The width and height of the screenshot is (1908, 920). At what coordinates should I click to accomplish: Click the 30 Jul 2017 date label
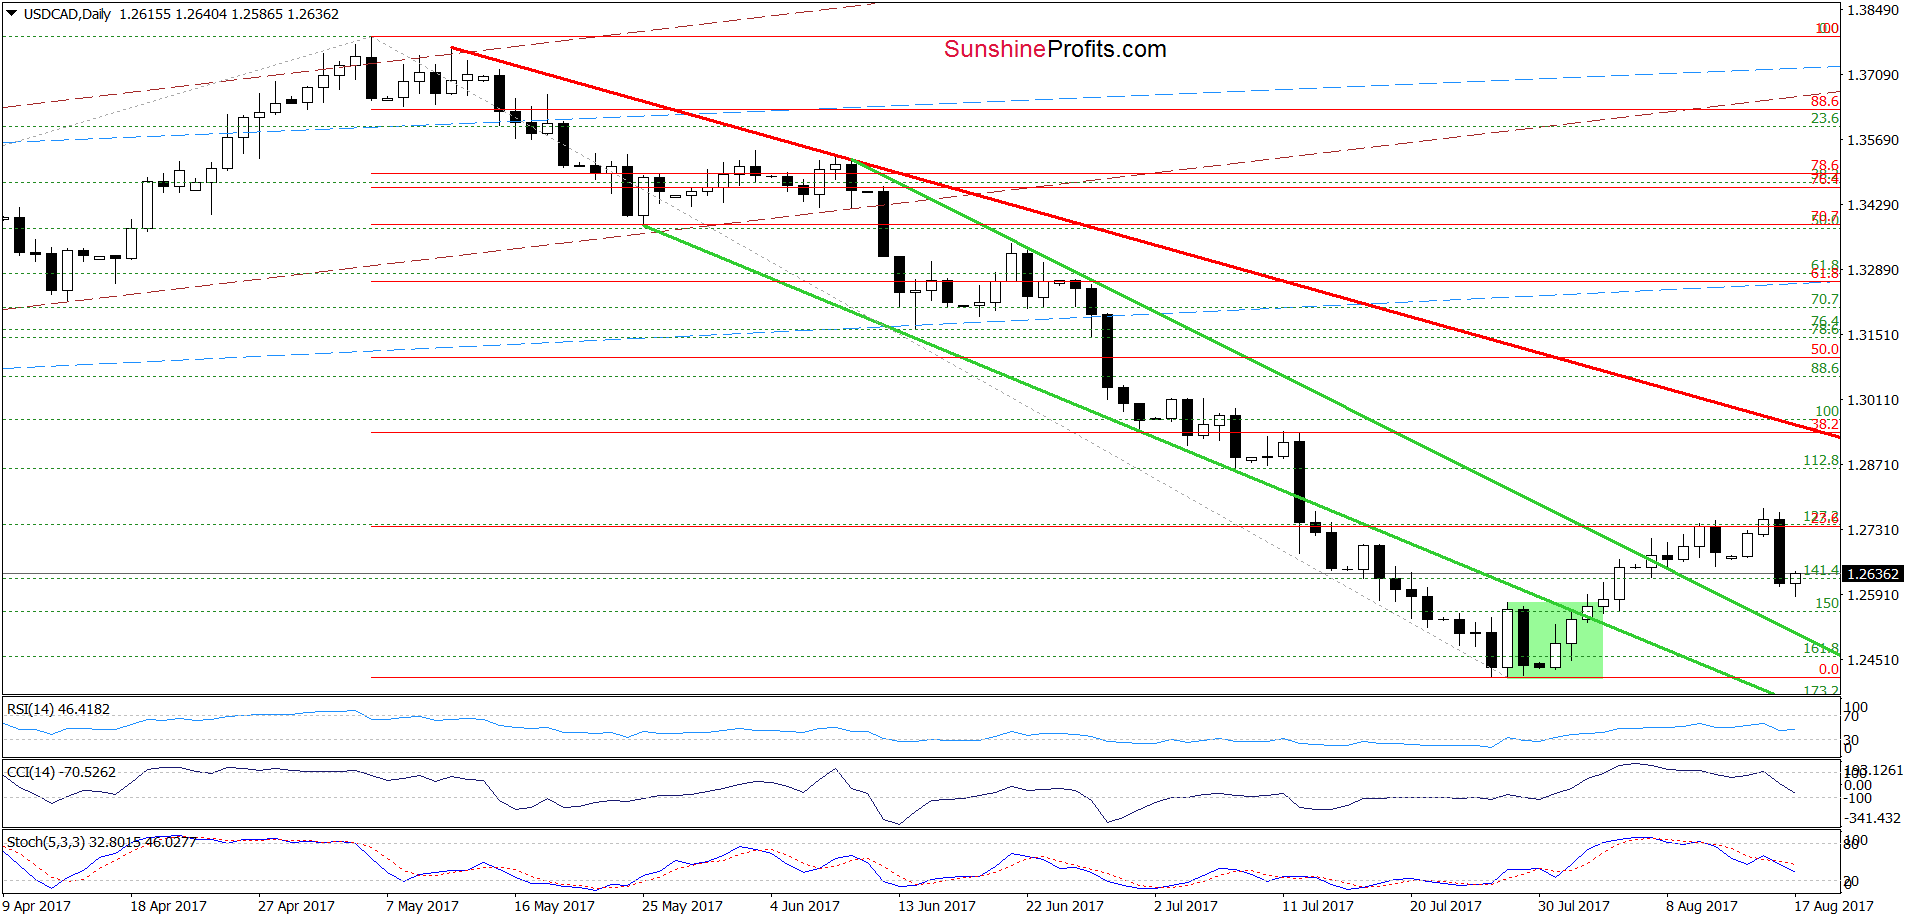[1574, 906]
